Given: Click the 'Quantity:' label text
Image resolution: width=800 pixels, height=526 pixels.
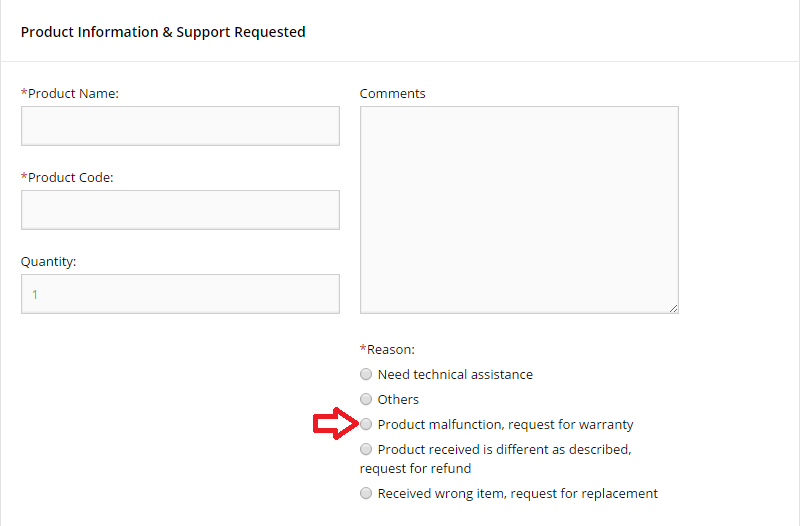Looking at the screenshot, I should [x=48, y=262].
